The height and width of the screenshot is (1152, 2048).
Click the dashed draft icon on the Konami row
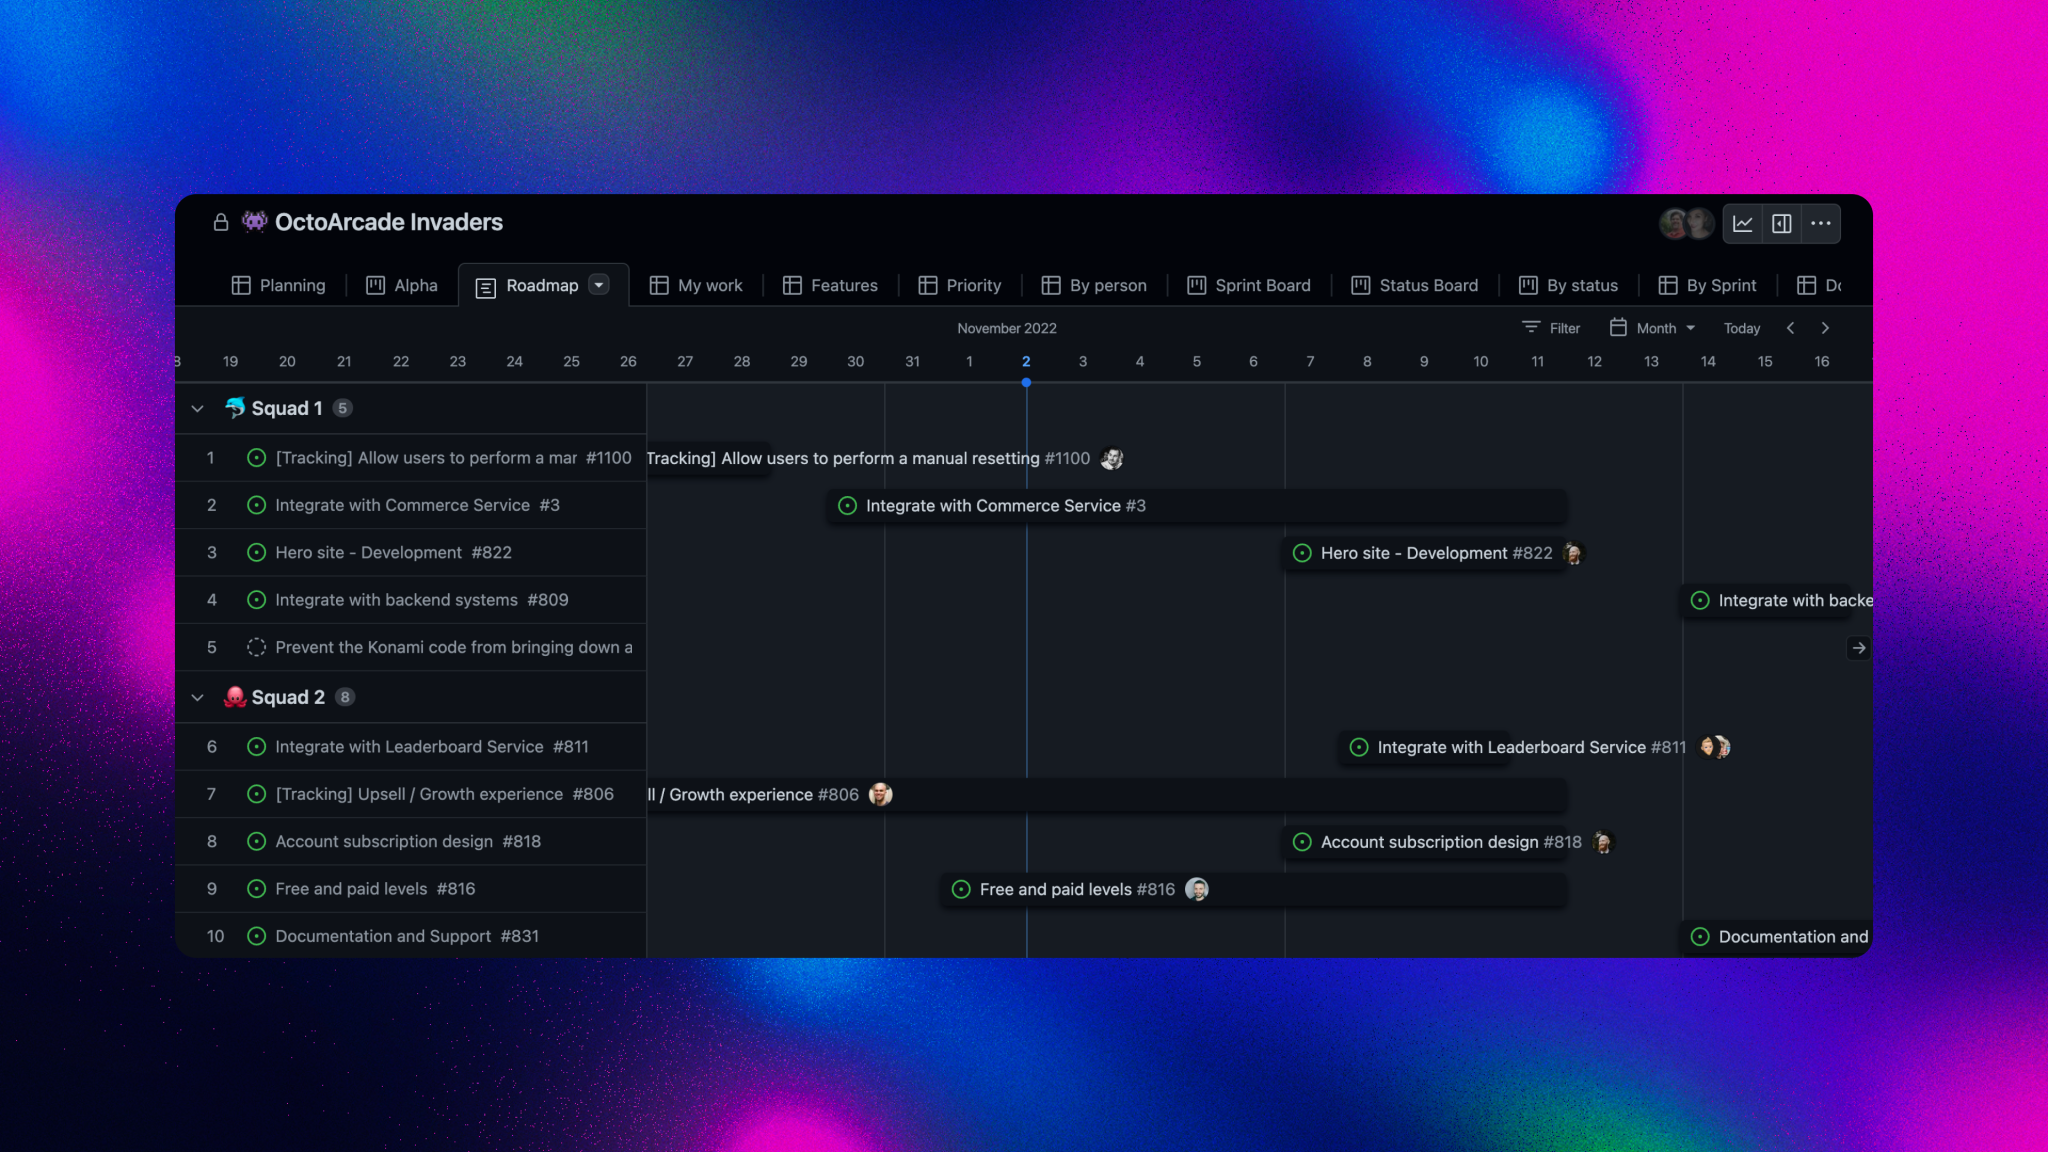coord(255,647)
